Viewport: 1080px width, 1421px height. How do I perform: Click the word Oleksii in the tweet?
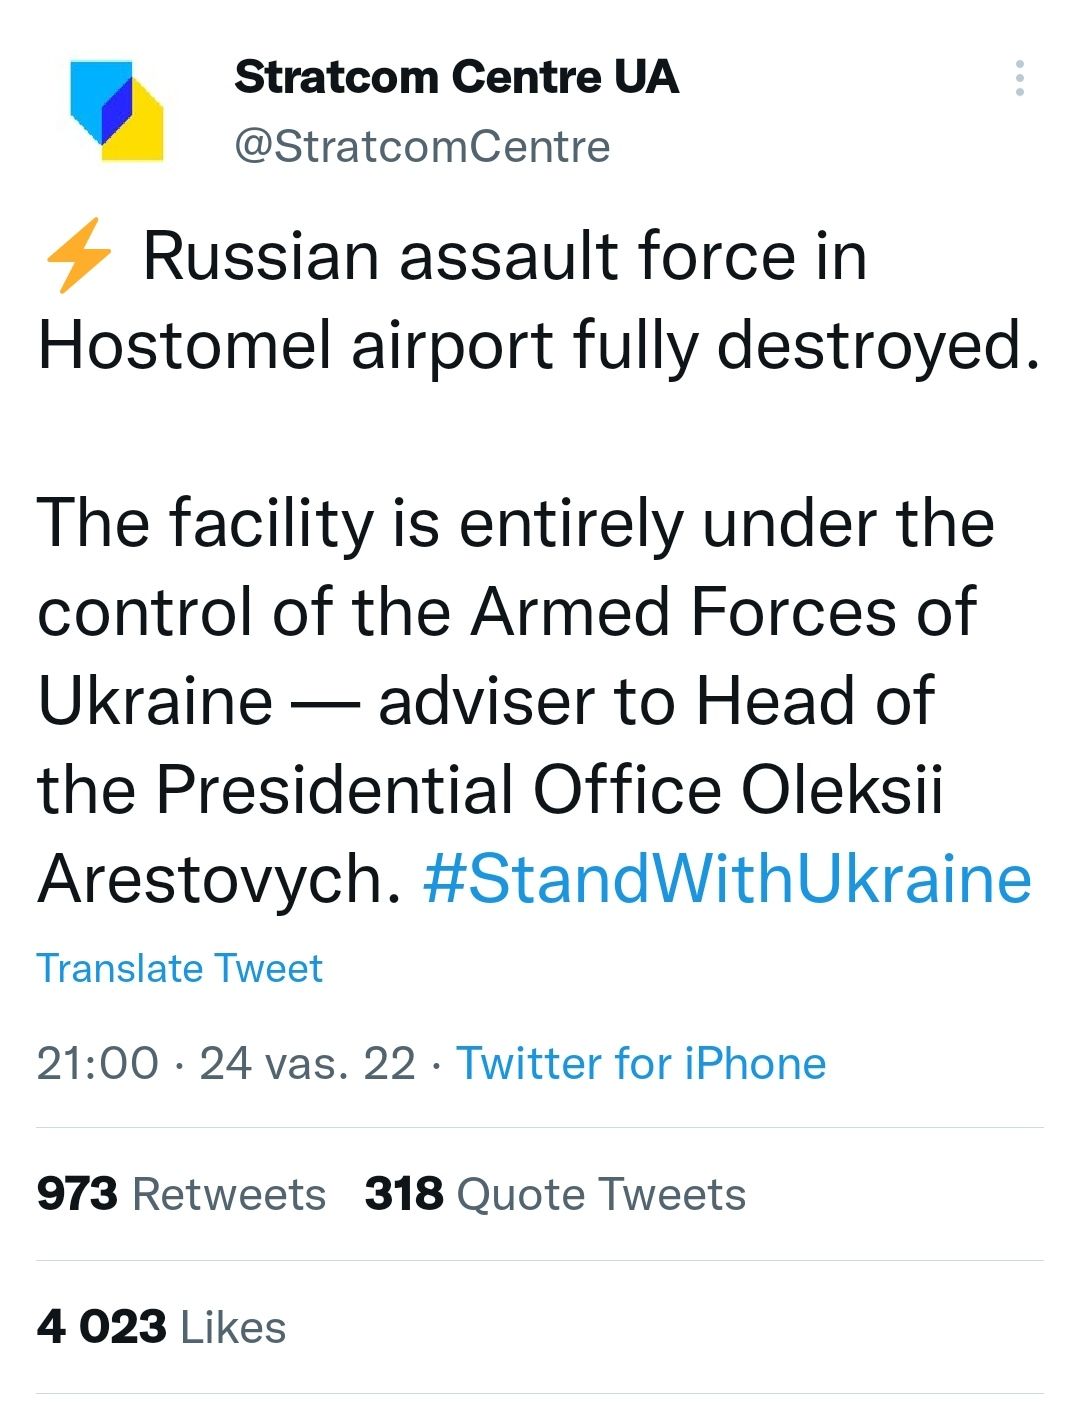click(842, 790)
